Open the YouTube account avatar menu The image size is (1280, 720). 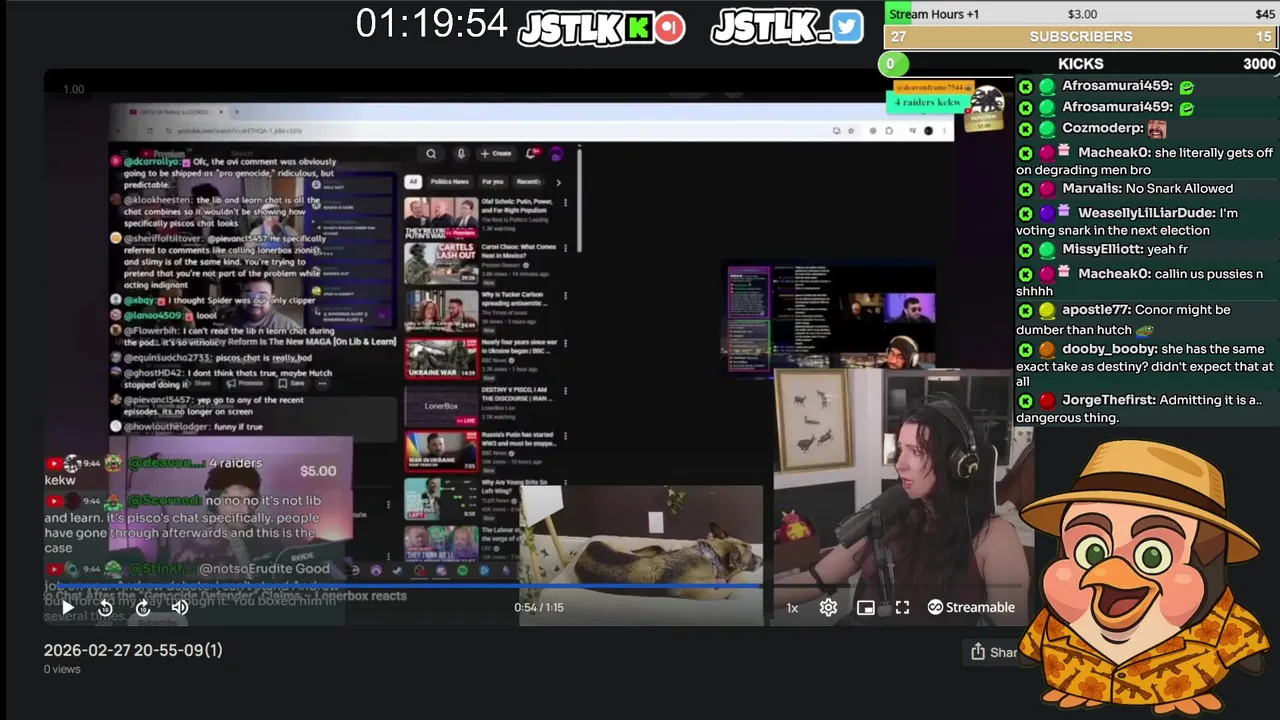click(556, 154)
